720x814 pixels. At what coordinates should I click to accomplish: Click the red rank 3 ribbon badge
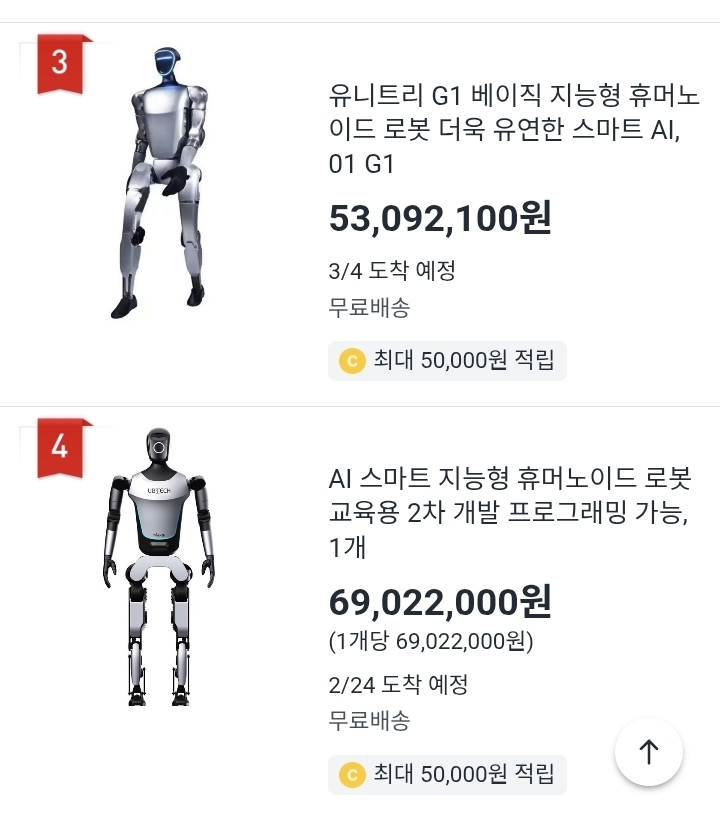(x=60, y=63)
